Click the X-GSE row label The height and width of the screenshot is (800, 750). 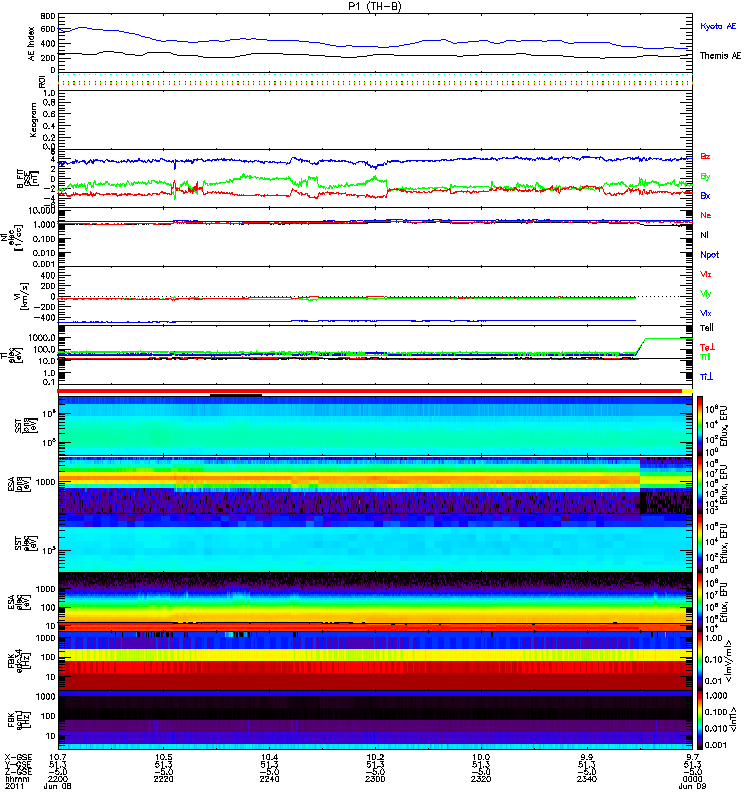(18, 757)
